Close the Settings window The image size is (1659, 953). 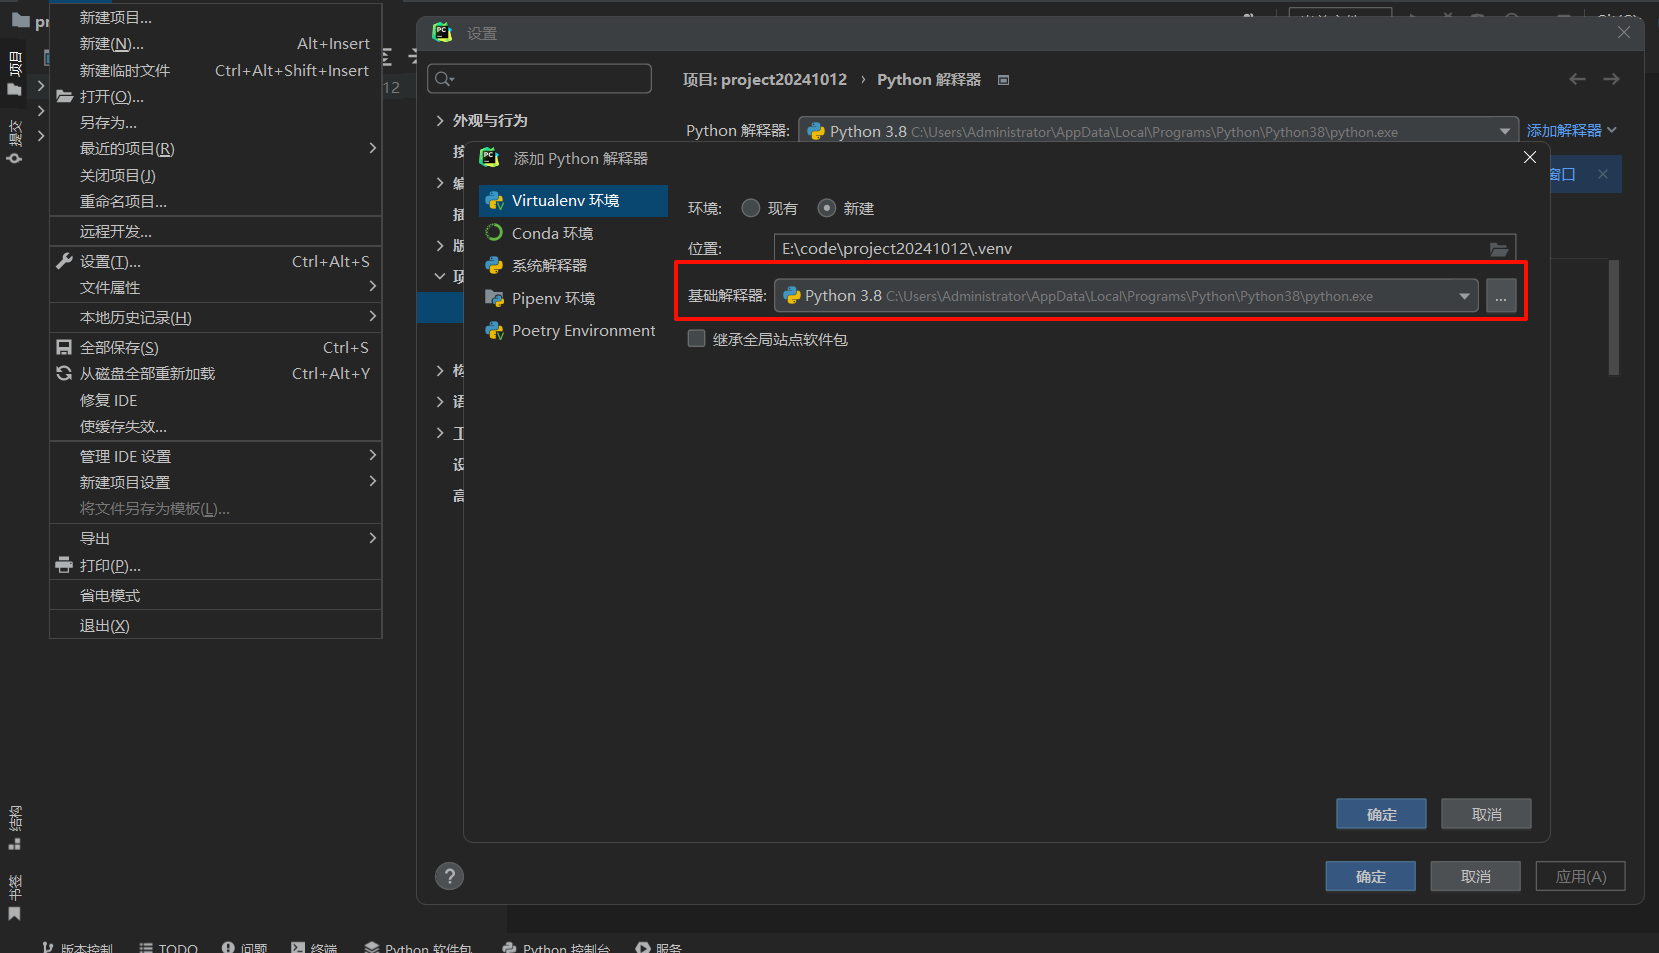tap(1624, 33)
